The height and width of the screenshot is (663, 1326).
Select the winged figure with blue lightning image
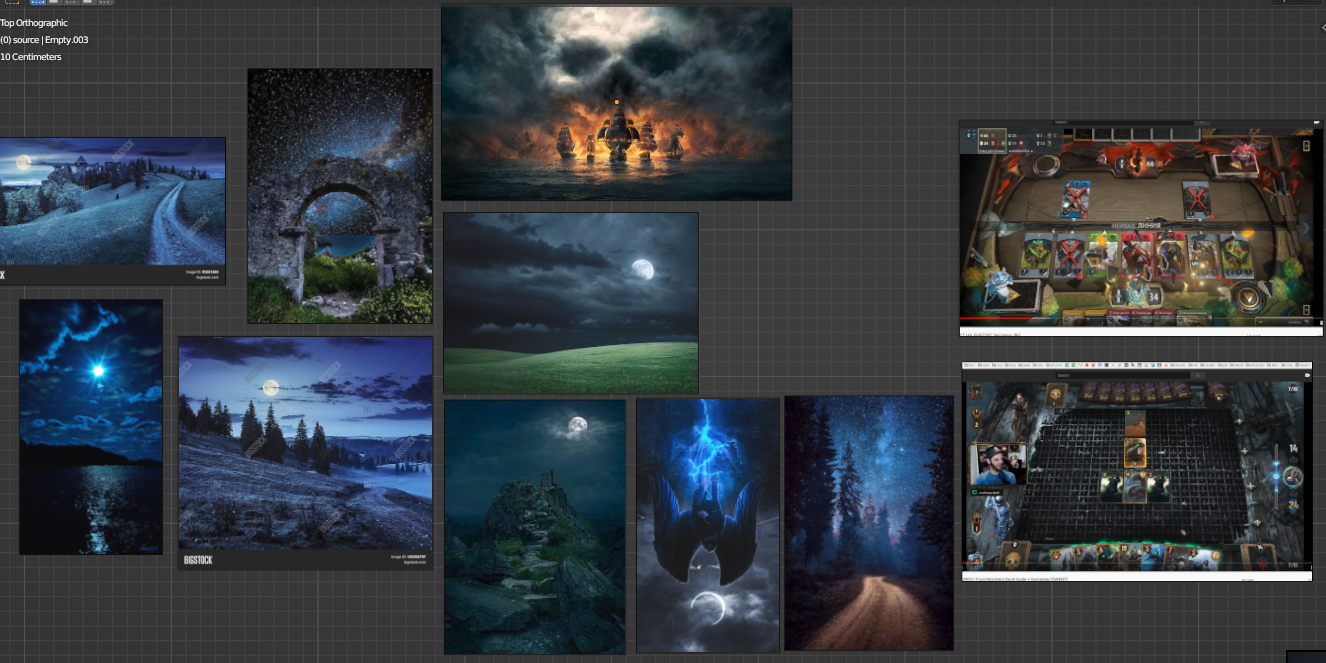pos(708,526)
